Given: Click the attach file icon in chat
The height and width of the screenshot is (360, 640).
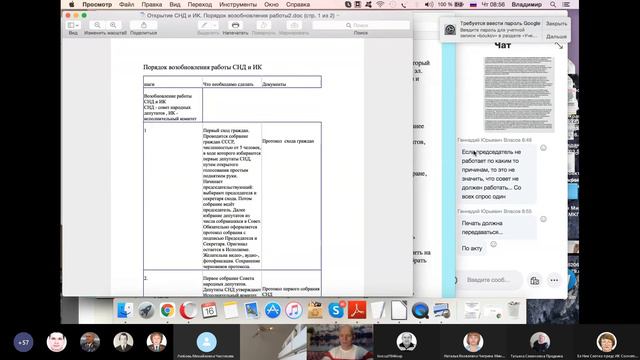Looking at the screenshot, I should click(x=535, y=280).
